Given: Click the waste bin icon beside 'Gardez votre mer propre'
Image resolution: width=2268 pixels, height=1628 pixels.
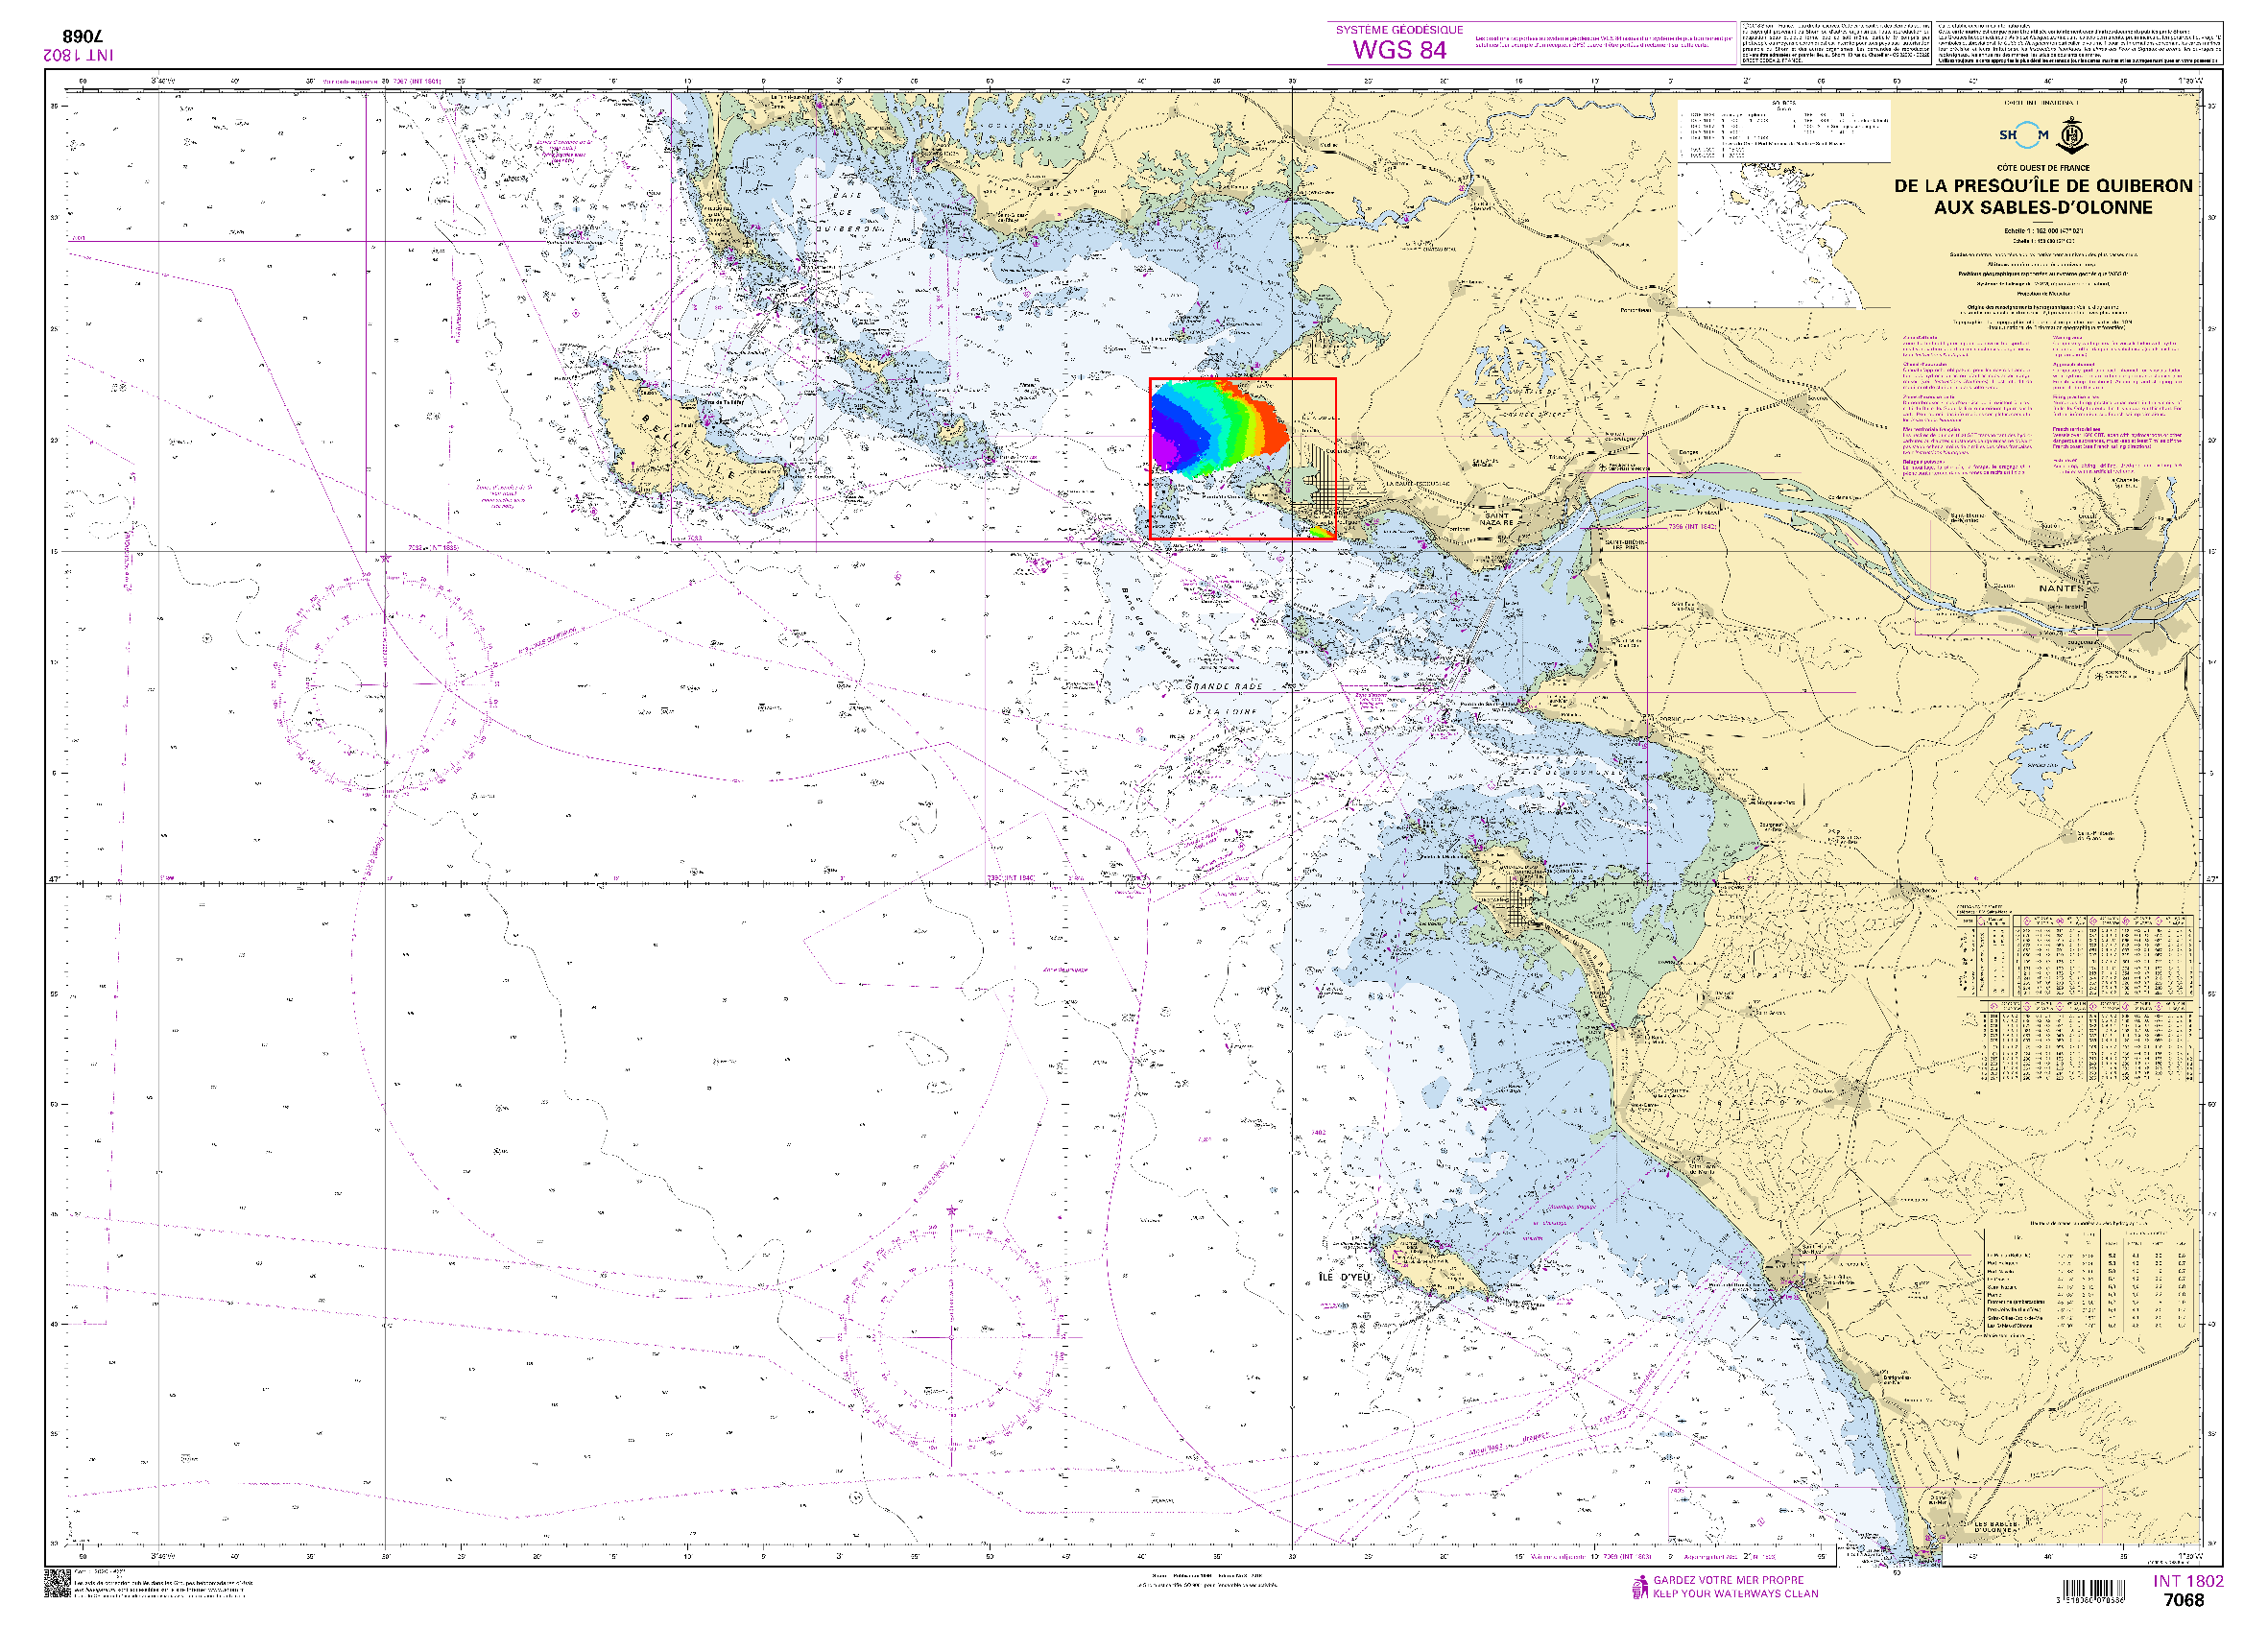Looking at the screenshot, I should 1640,1587.
